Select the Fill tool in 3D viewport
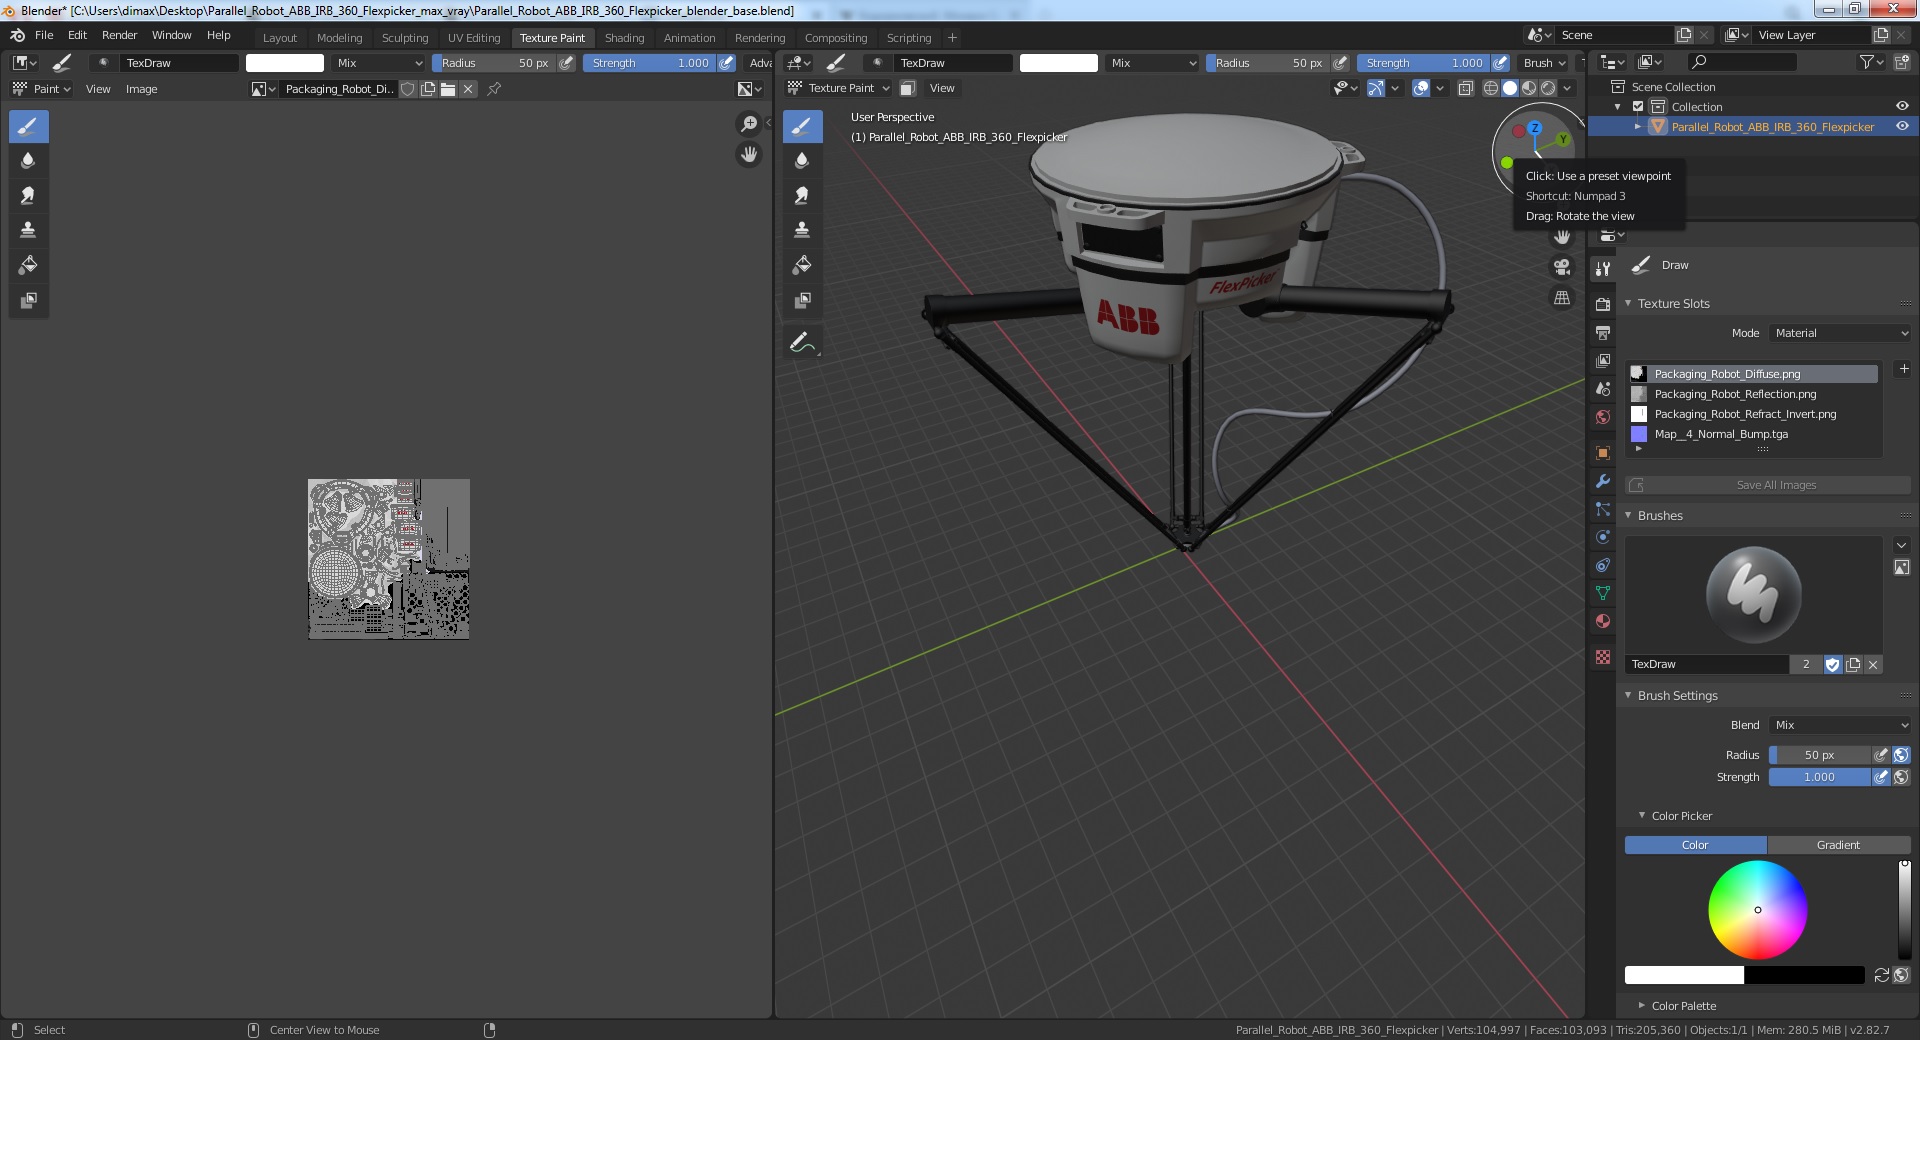 (x=802, y=265)
